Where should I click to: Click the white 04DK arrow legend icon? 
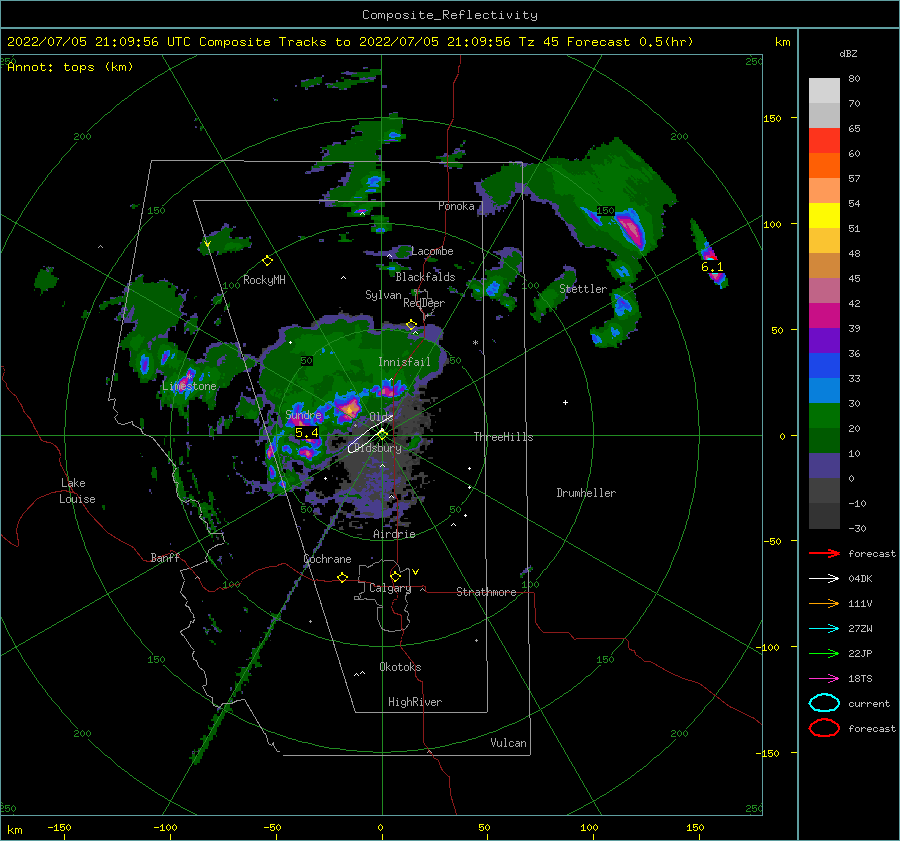click(824, 578)
